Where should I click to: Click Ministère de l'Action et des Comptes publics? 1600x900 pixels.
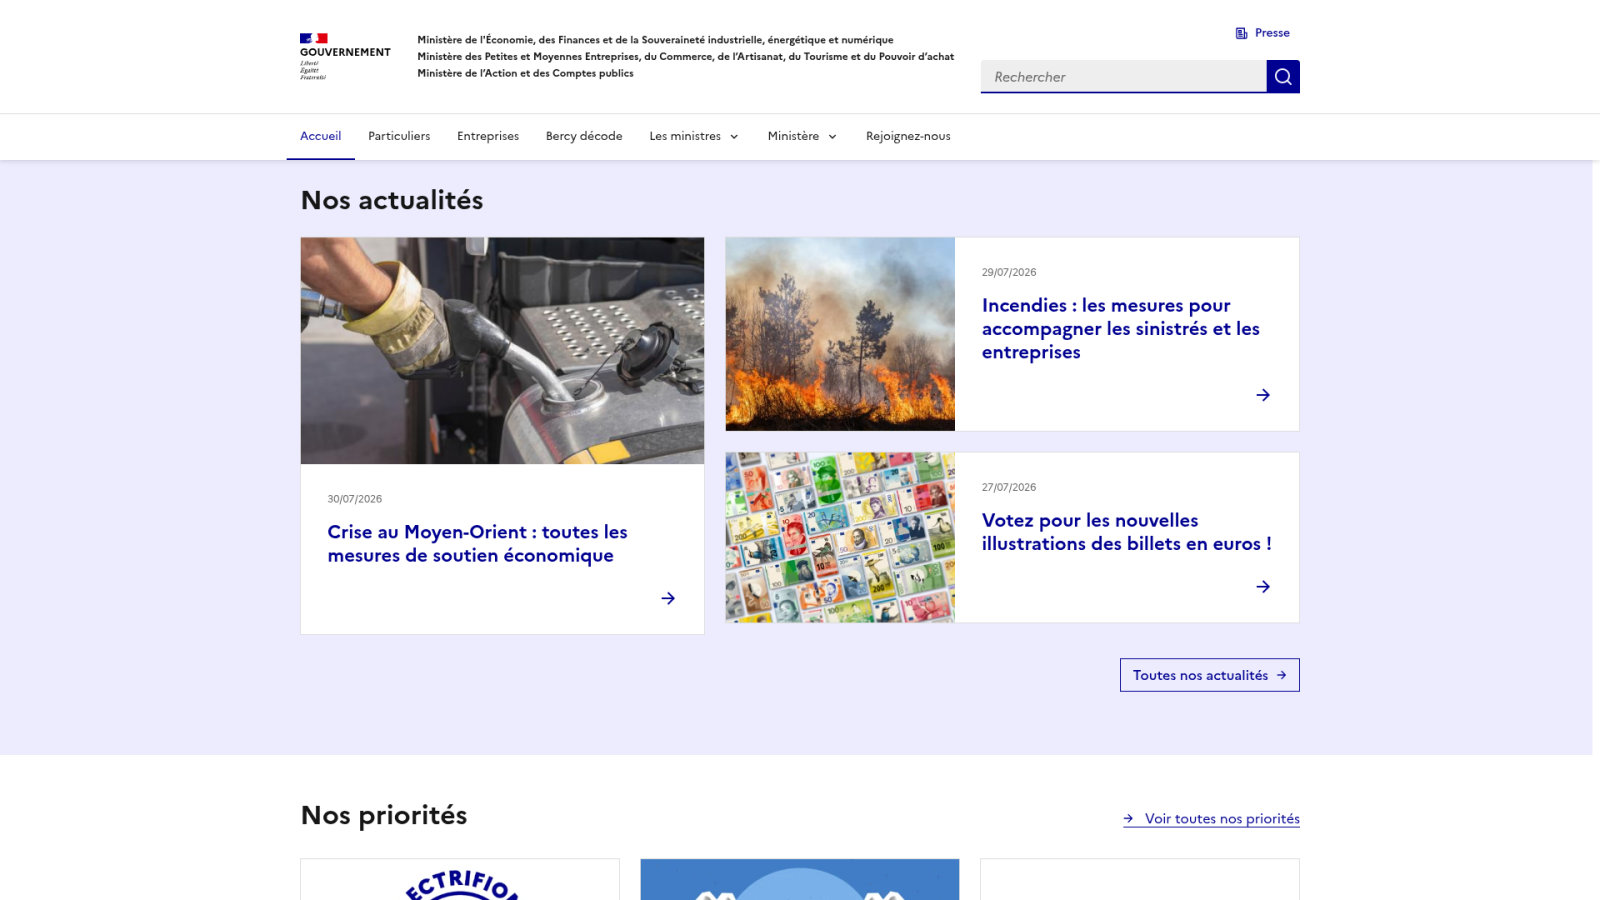[525, 73]
